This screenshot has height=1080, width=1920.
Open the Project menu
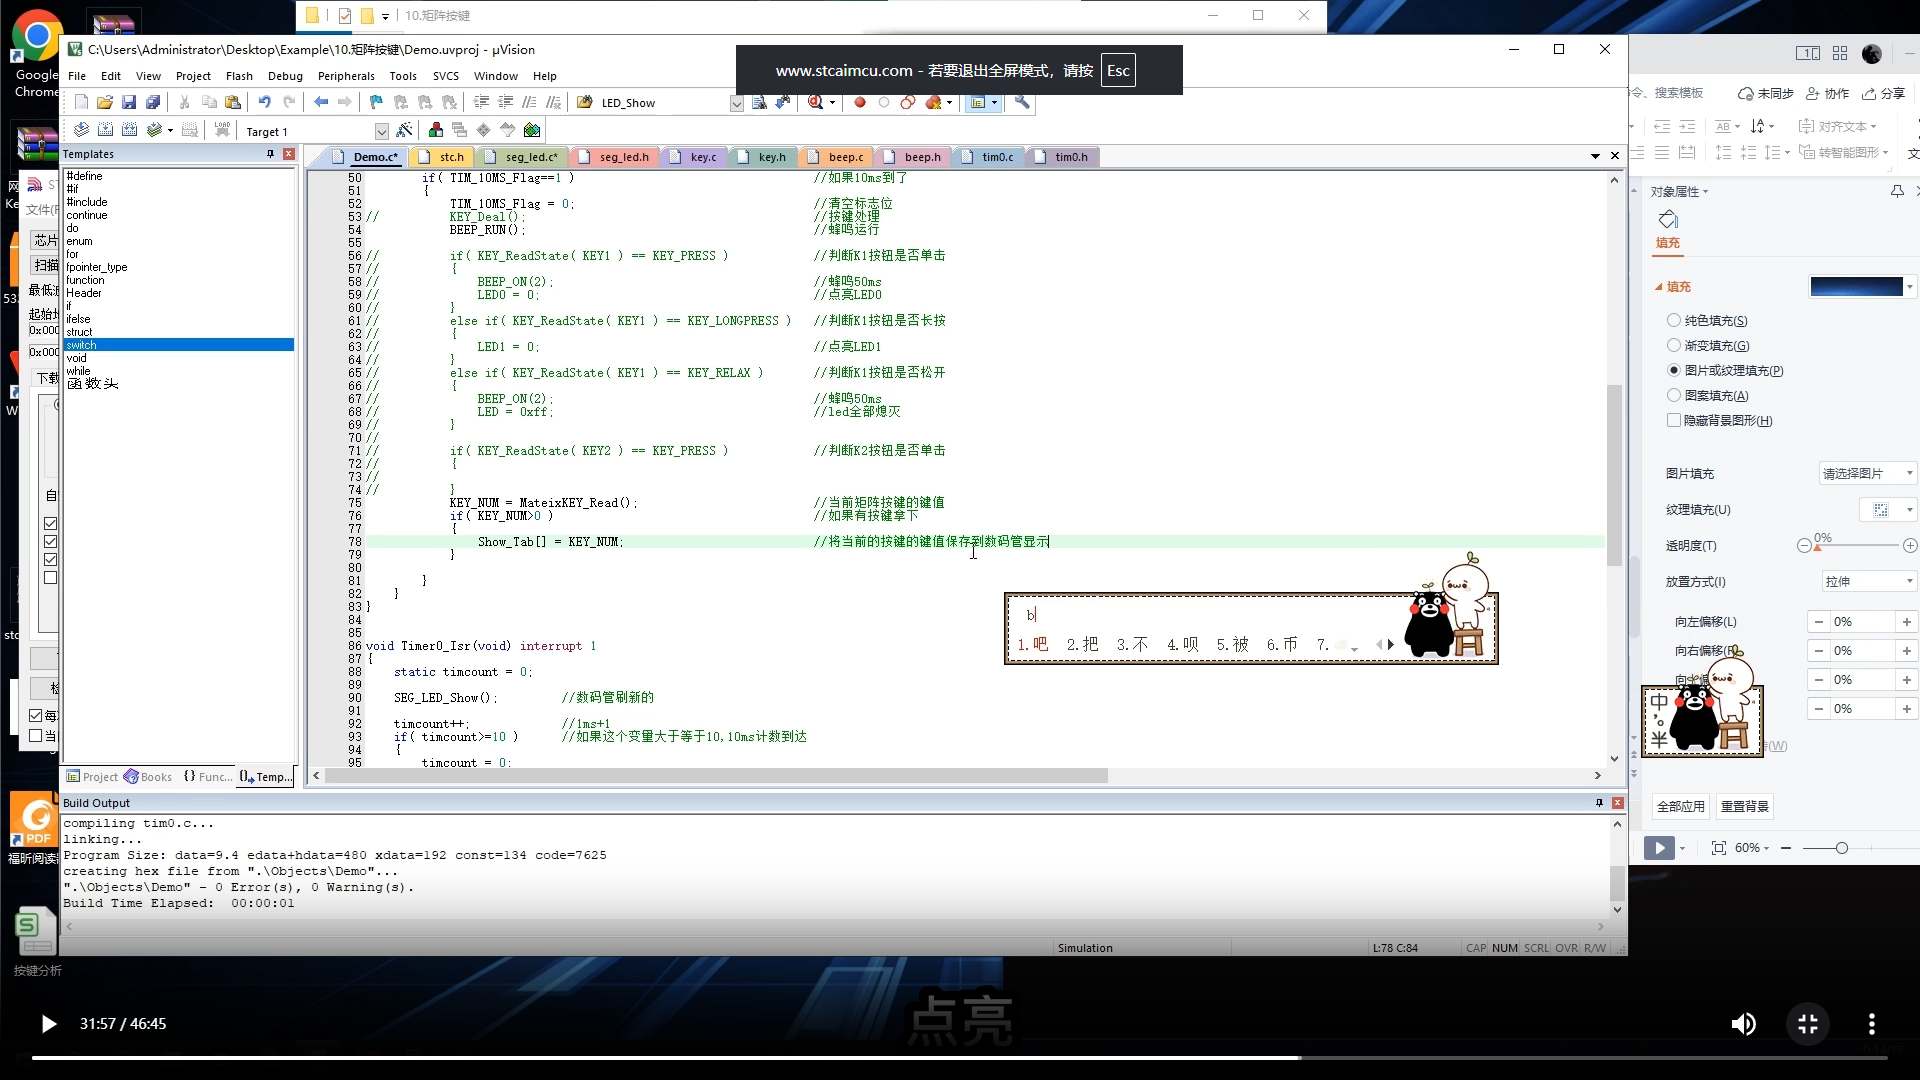click(x=193, y=76)
